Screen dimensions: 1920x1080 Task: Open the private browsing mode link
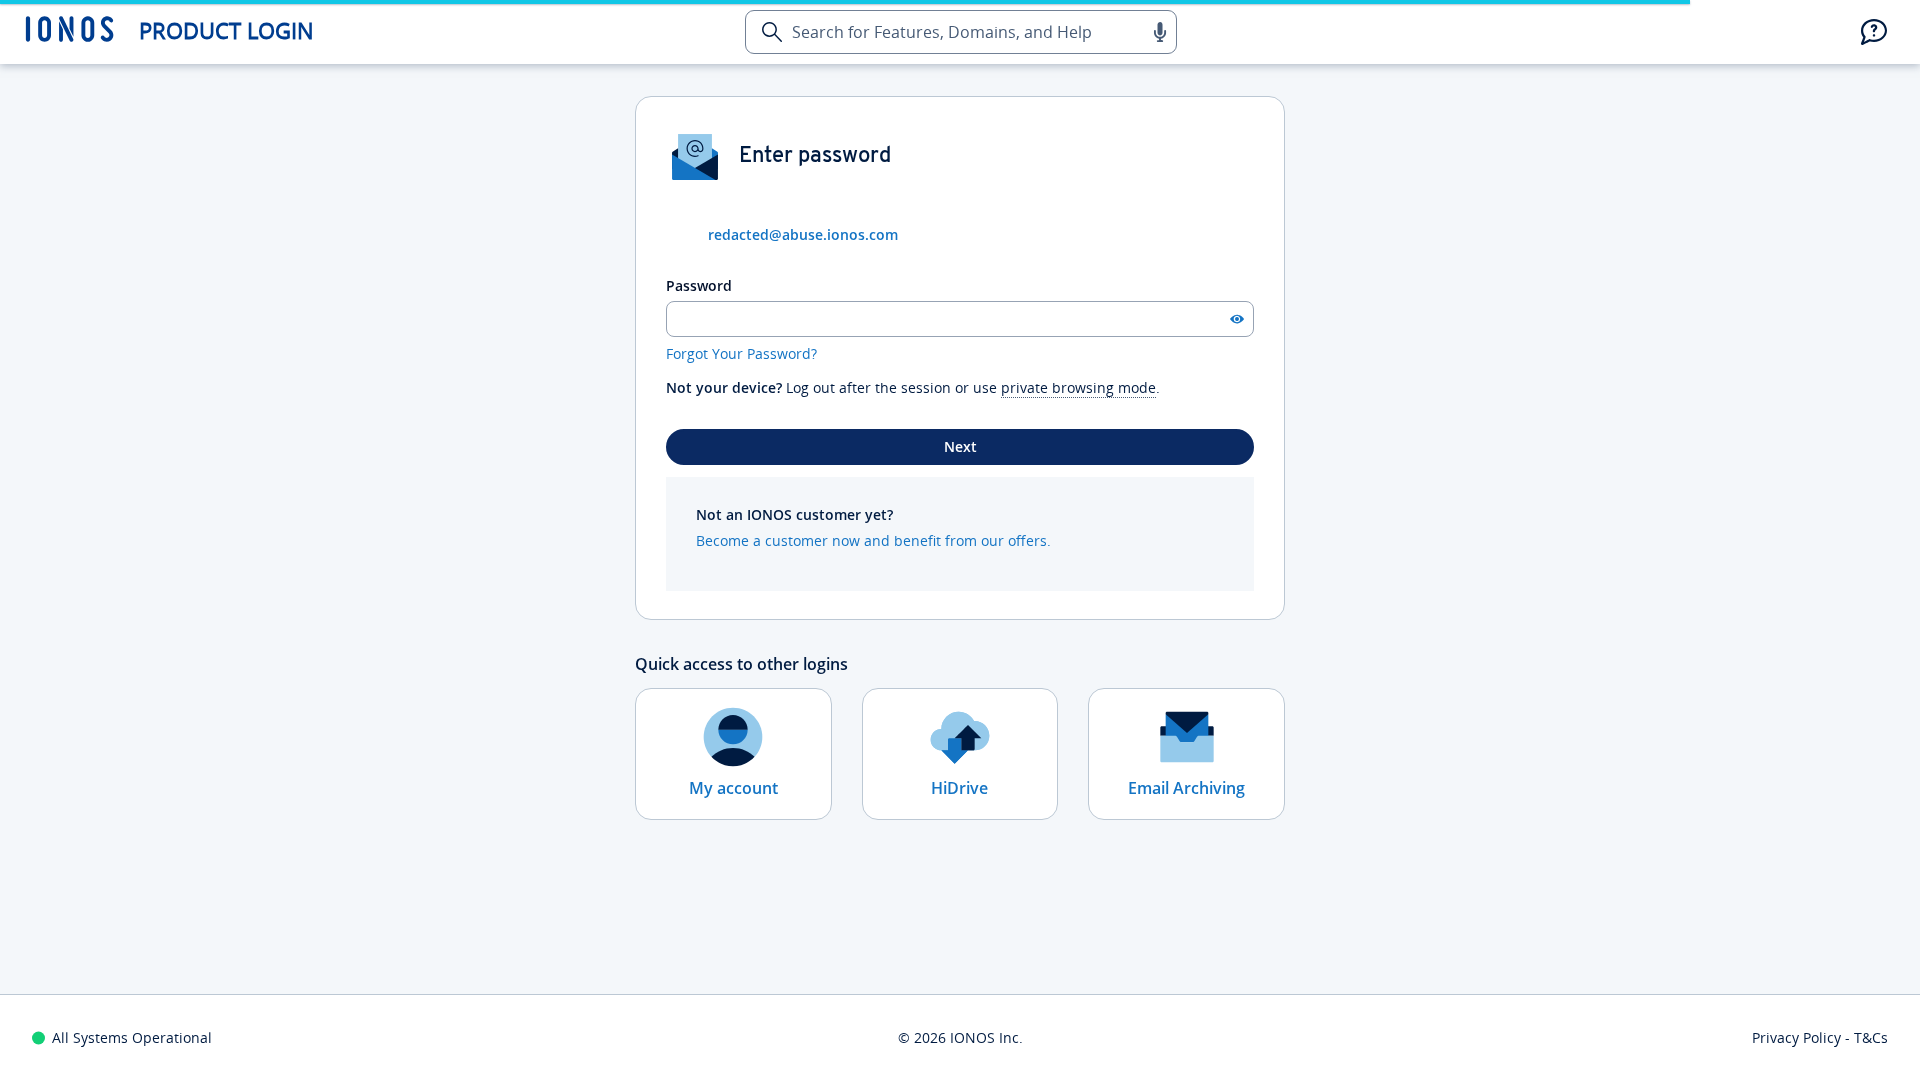click(1078, 388)
